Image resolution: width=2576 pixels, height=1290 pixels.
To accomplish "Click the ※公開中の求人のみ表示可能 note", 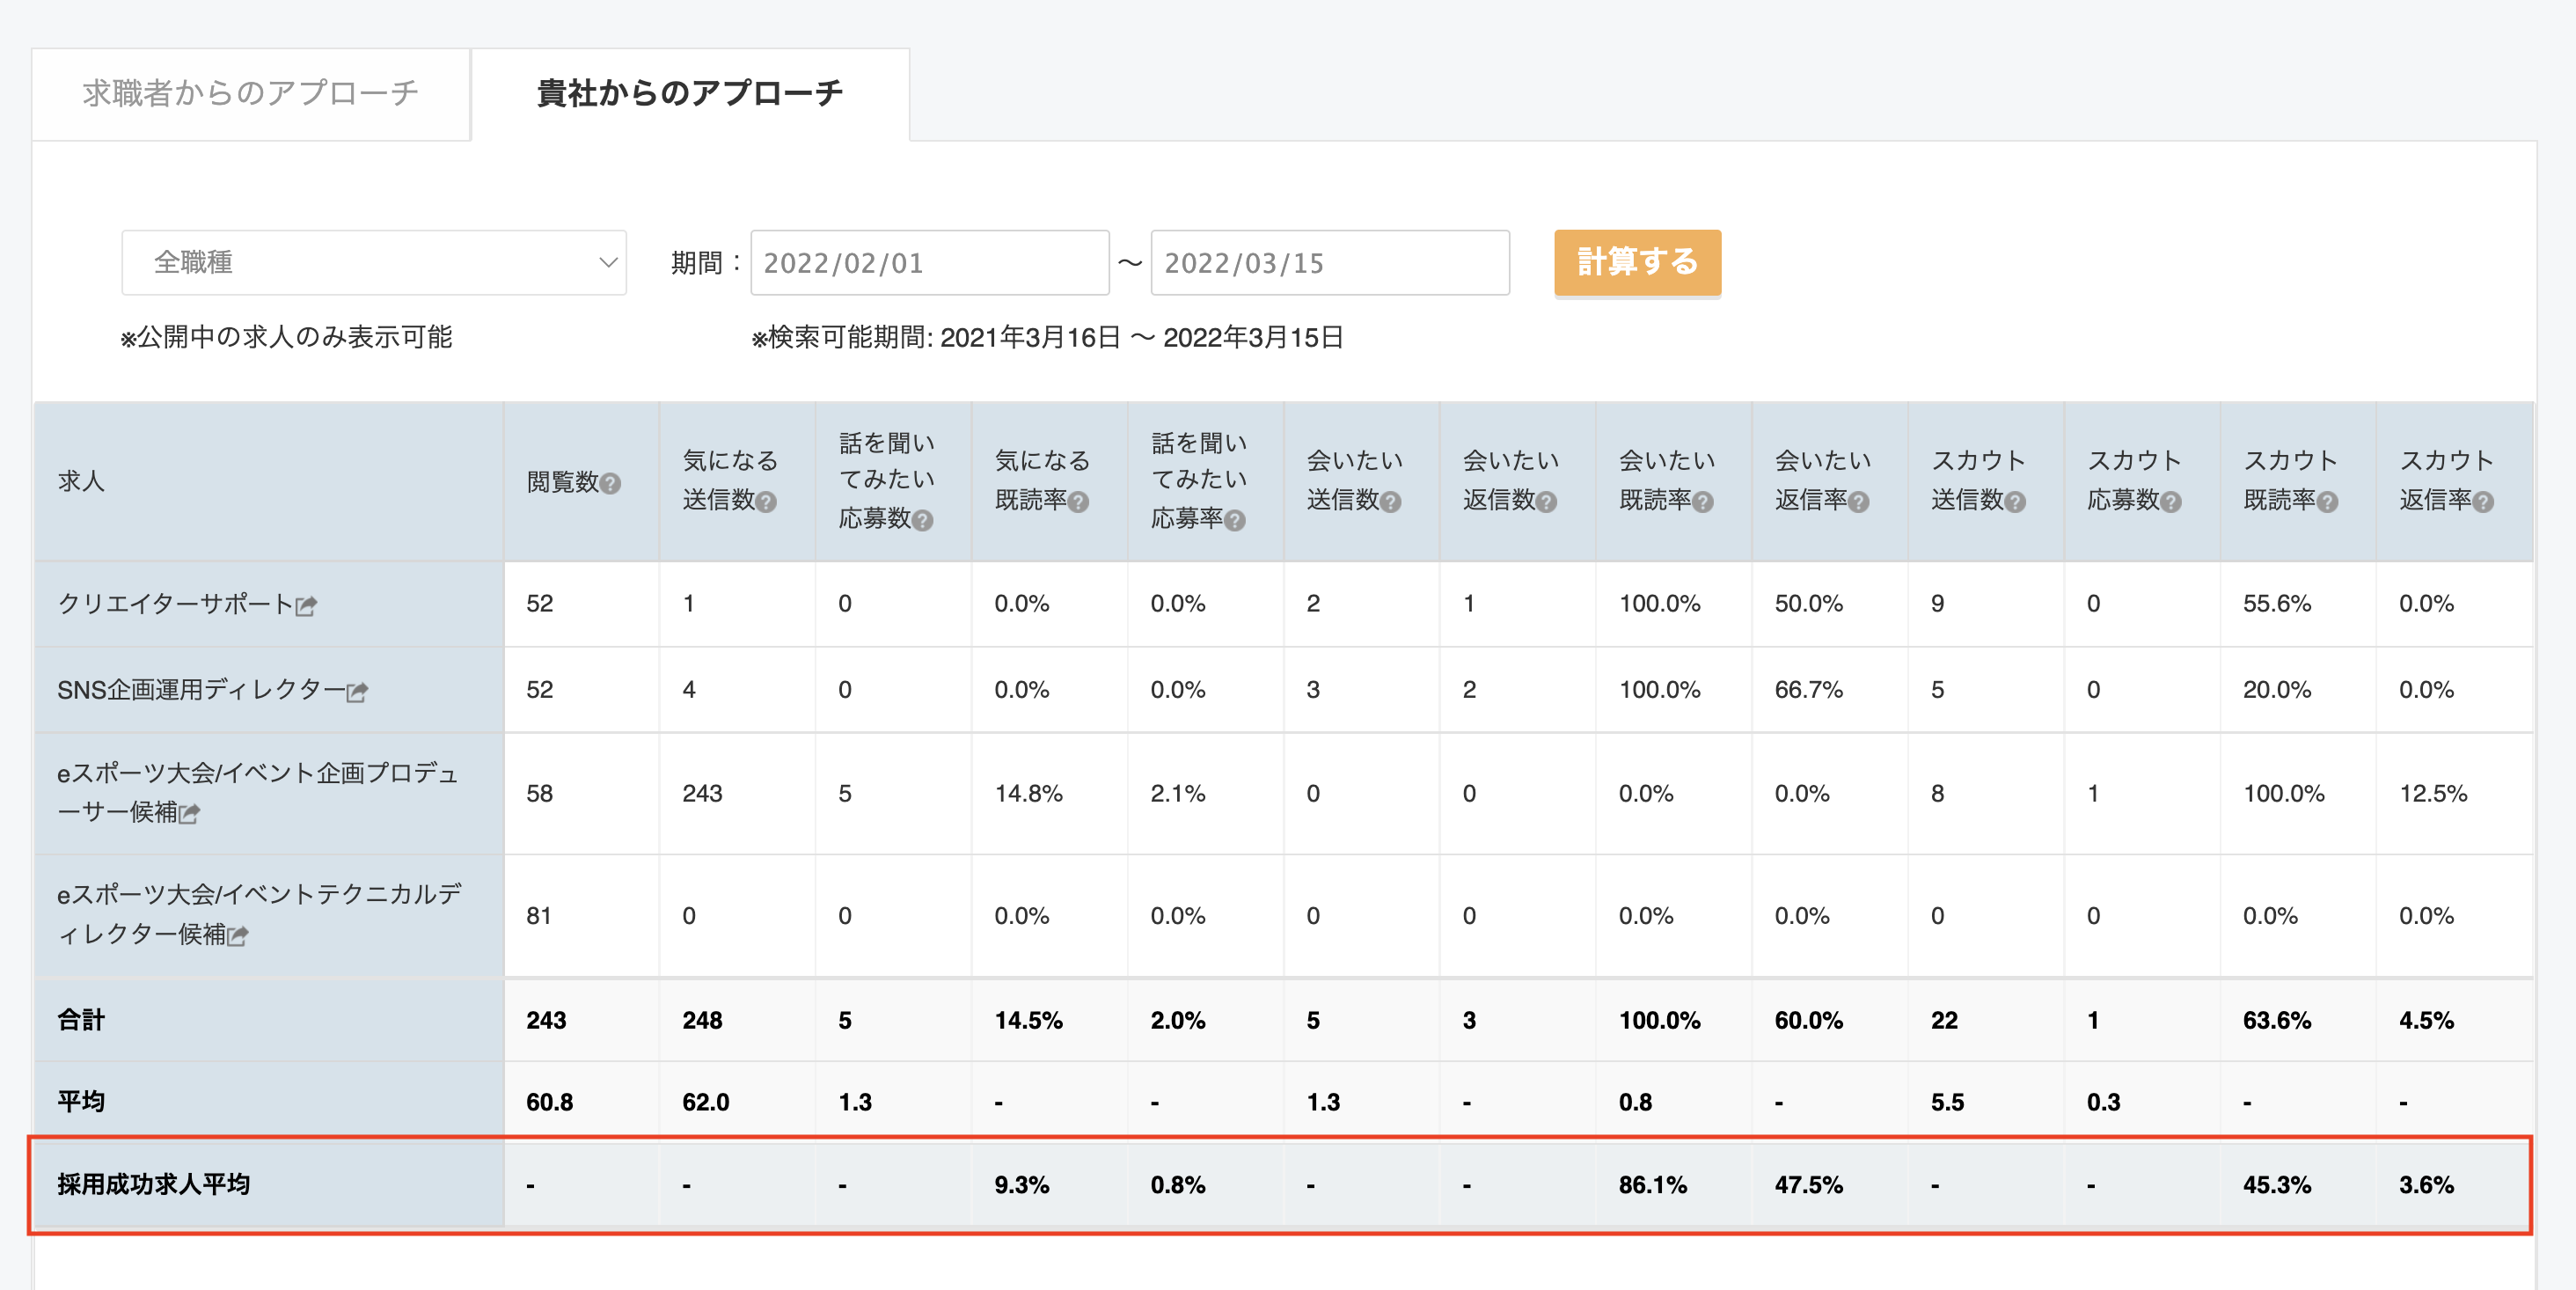I will click(x=286, y=338).
